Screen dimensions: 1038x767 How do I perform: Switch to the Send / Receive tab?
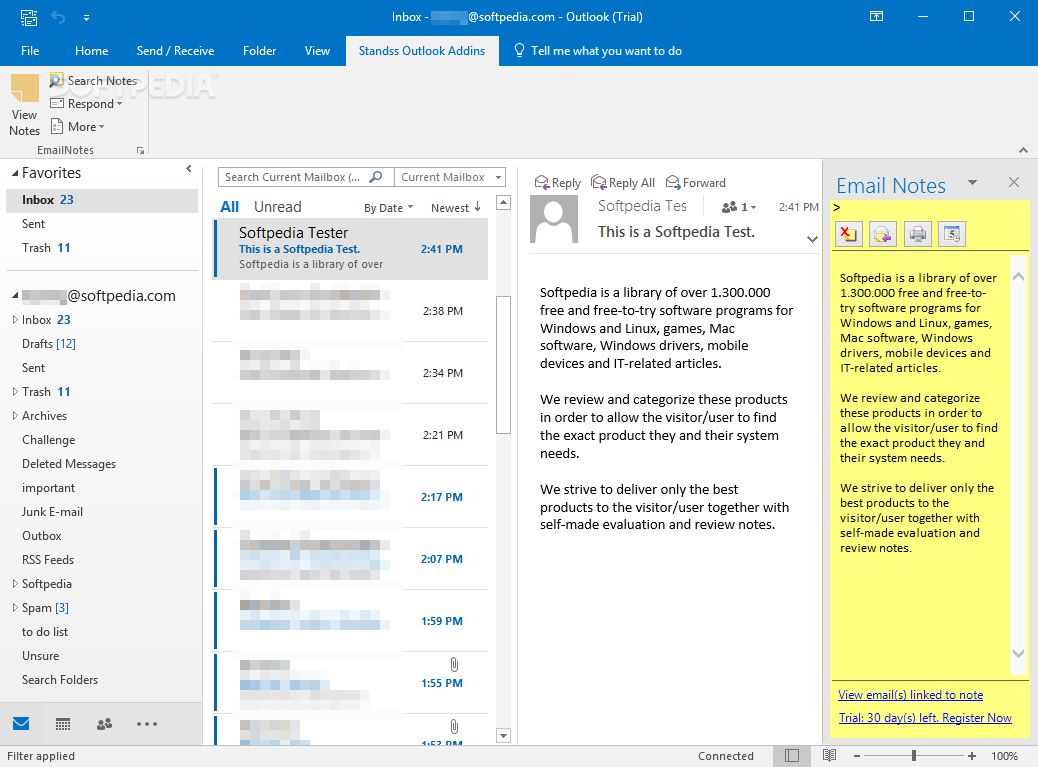point(175,51)
